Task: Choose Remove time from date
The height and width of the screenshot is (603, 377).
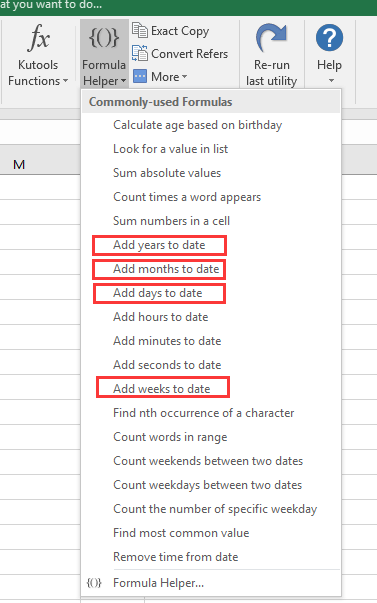Action: [x=175, y=557]
